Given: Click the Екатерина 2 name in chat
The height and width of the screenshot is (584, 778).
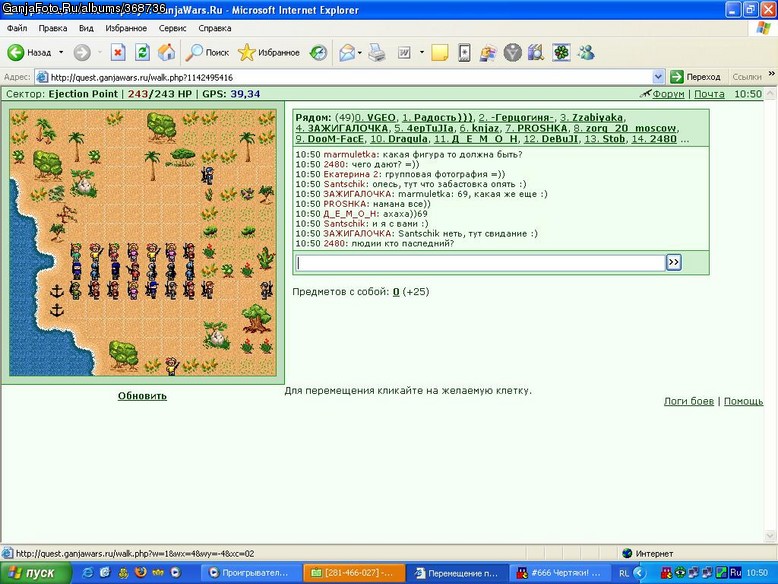Looking at the screenshot, I should pos(353,174).
